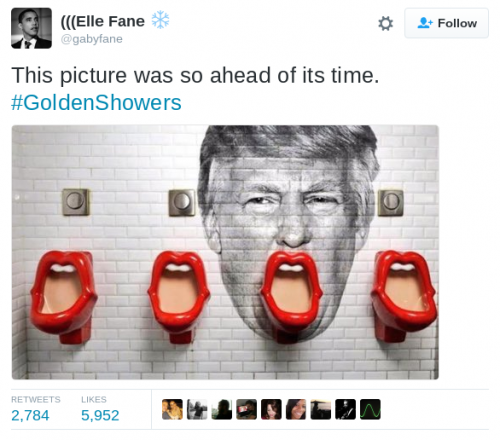The width and height of the screenshot is (500, 440).
Task: Open the @gabyfane handle link
Action: [92, 39]
